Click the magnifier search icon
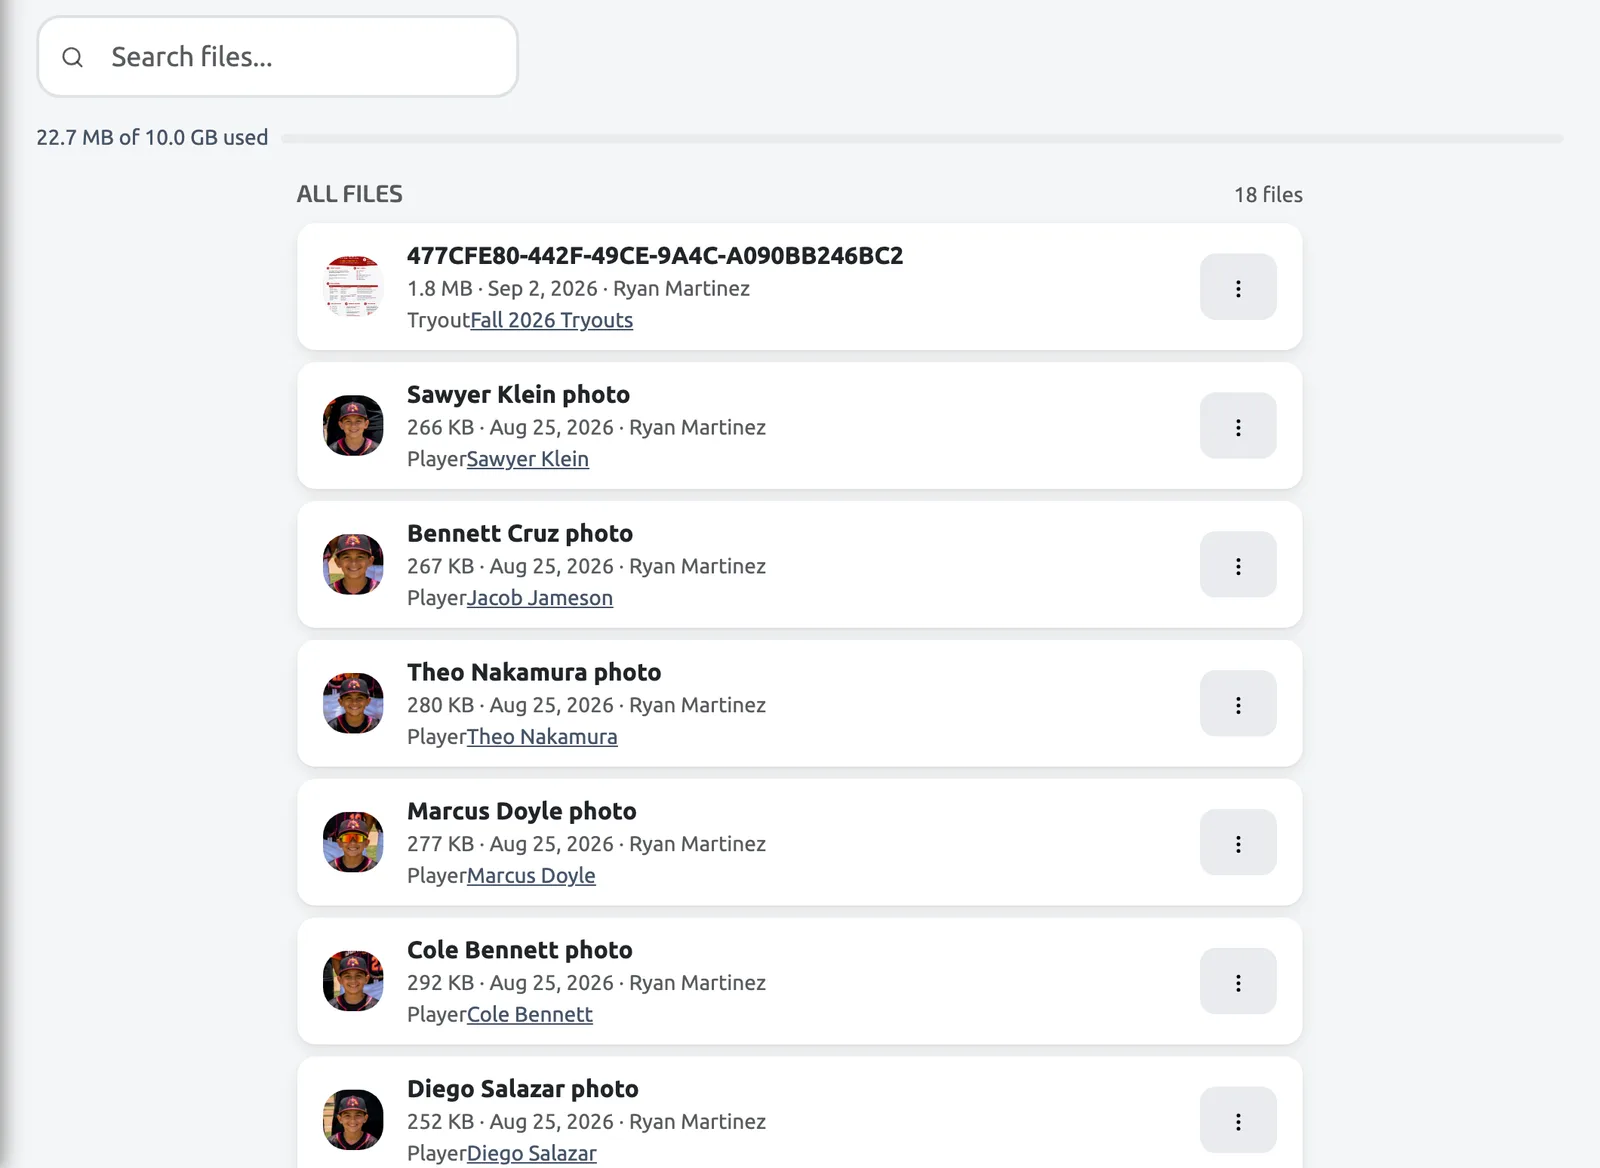The width and height of the screenshot is (1600, 1168). click(x=72, y=57)
